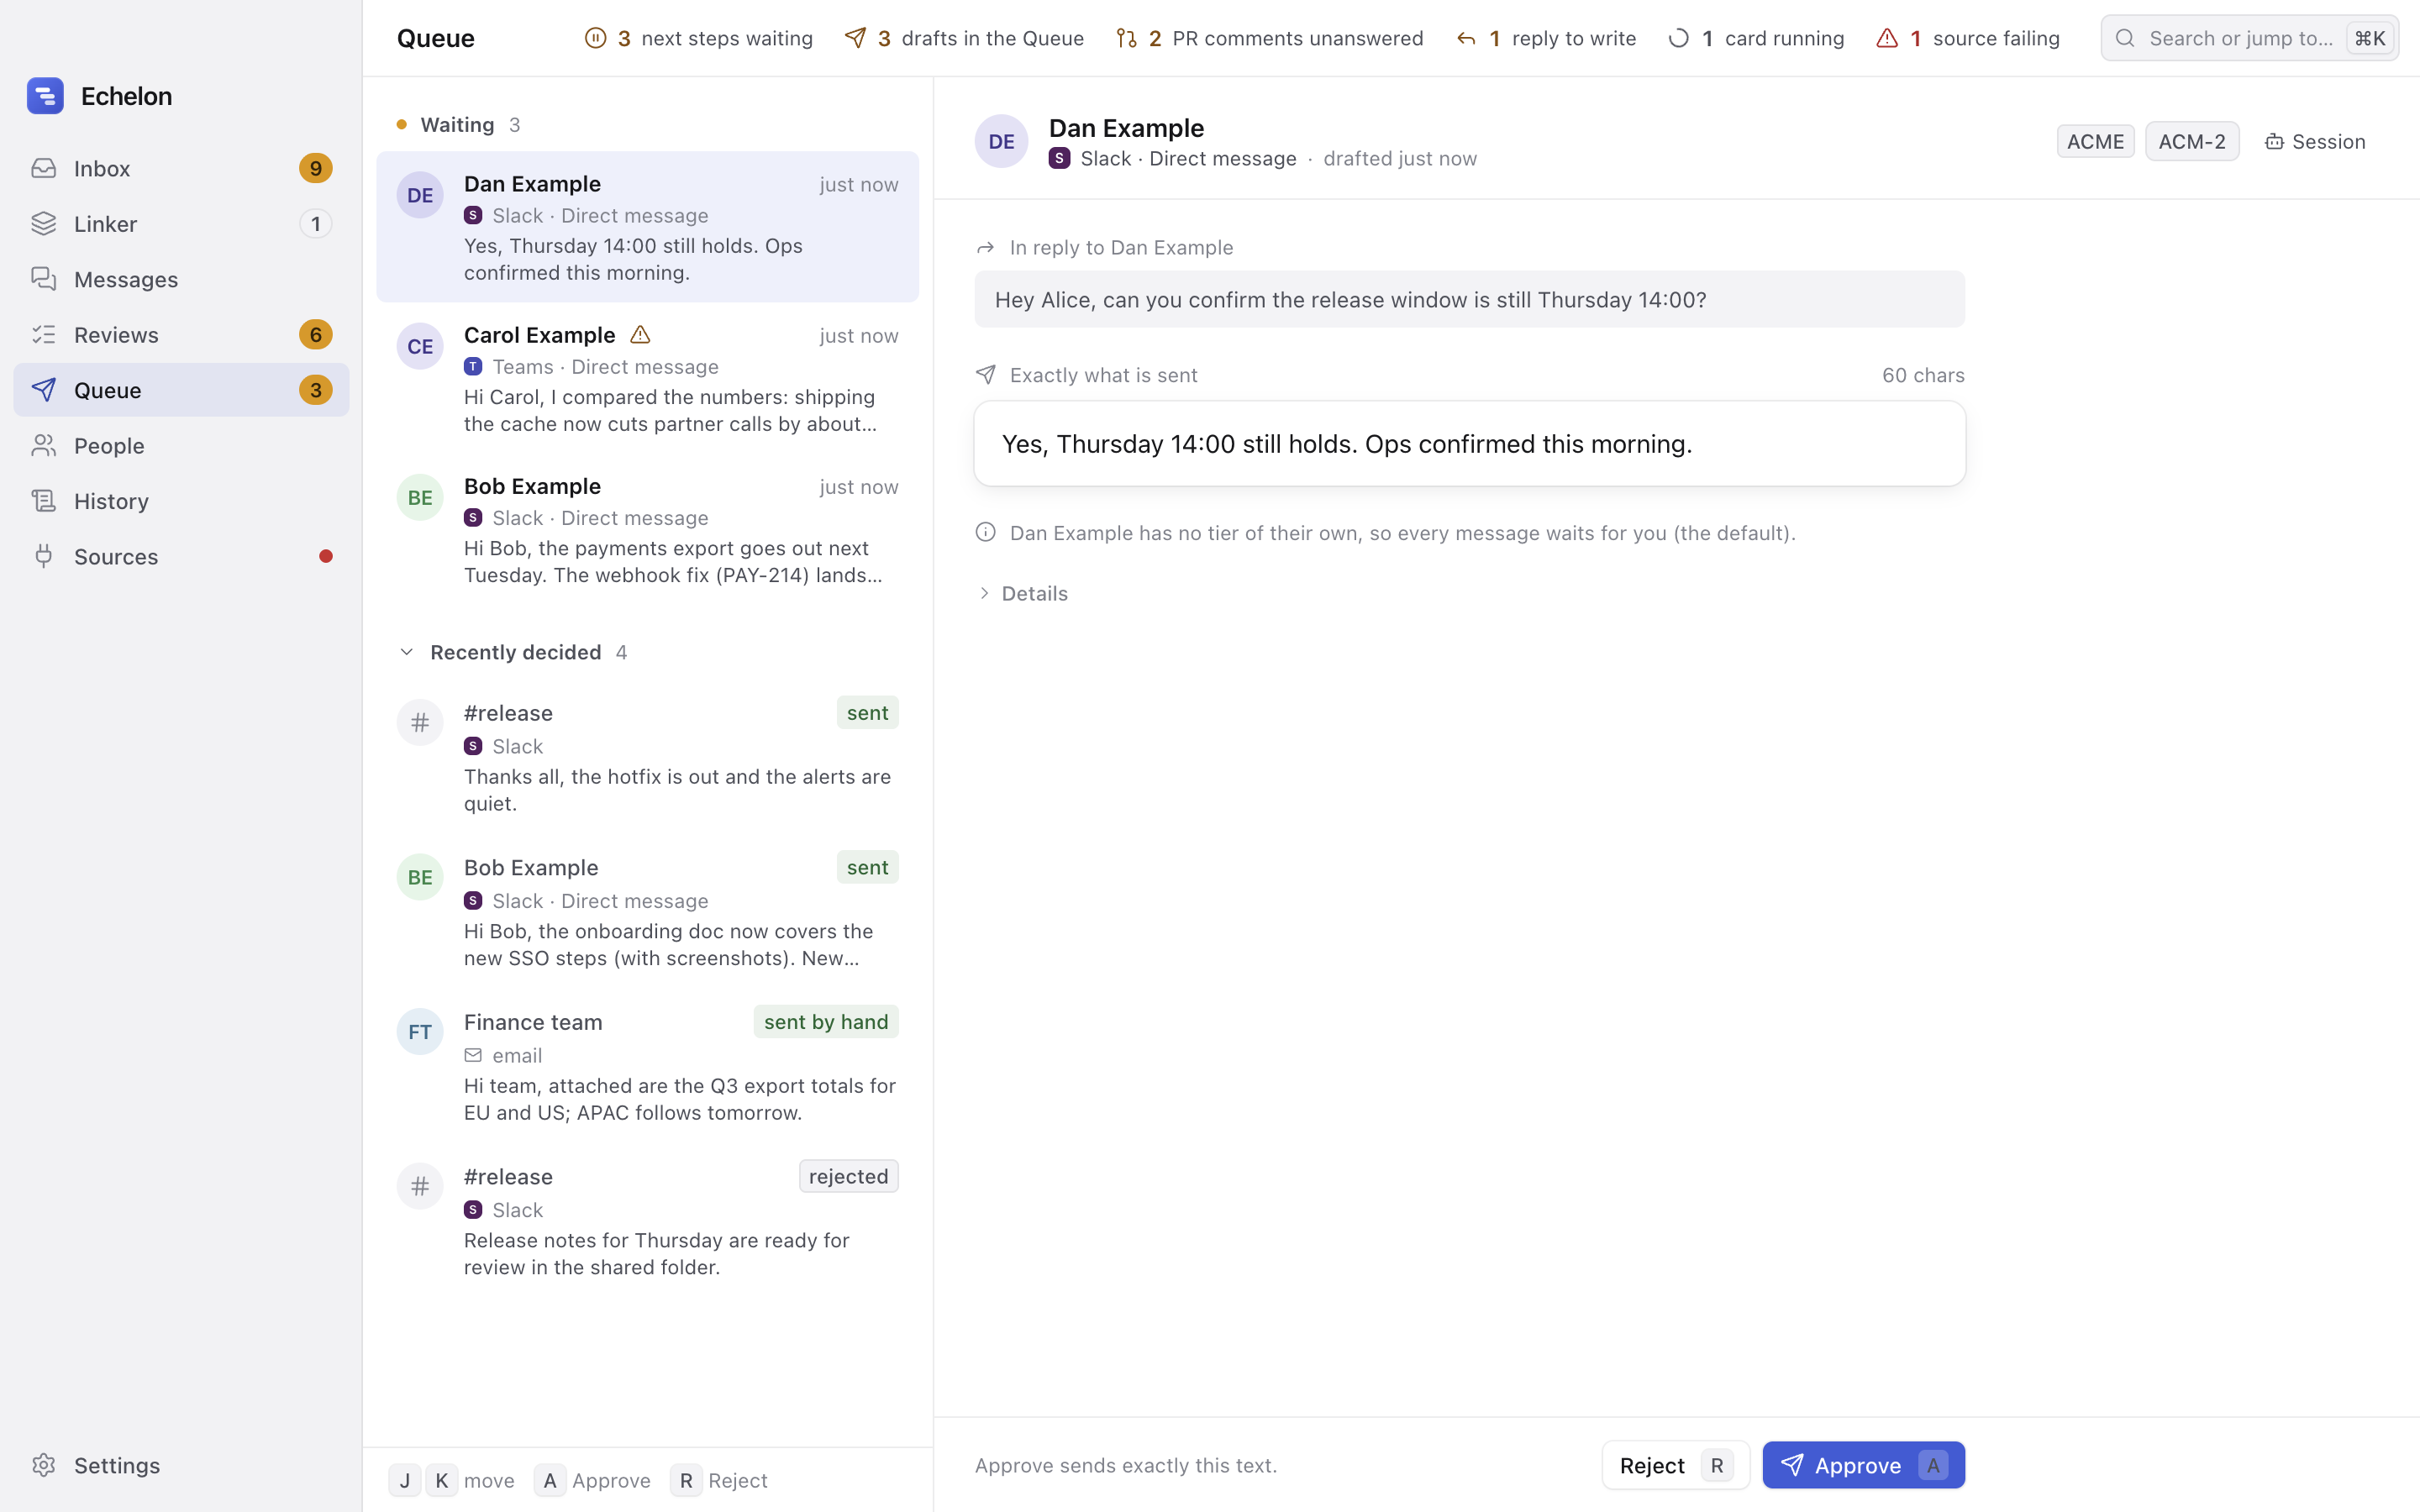Open the Finance team email entry
This screenshot has height=1512, width=2420.
(x=647, y=1066)
